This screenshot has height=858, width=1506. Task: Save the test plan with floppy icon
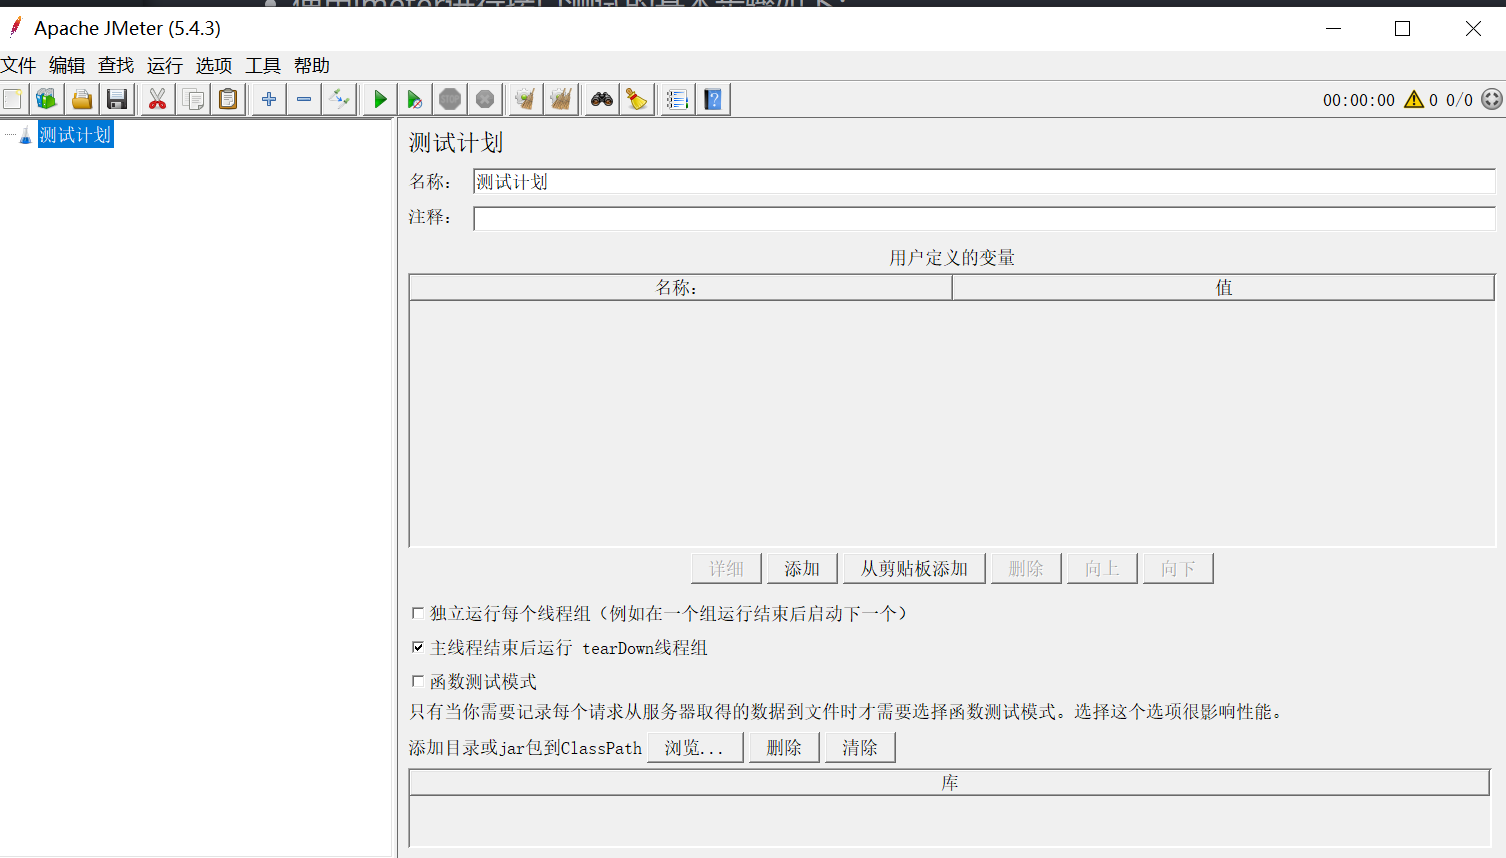click(x=117, y=99)
